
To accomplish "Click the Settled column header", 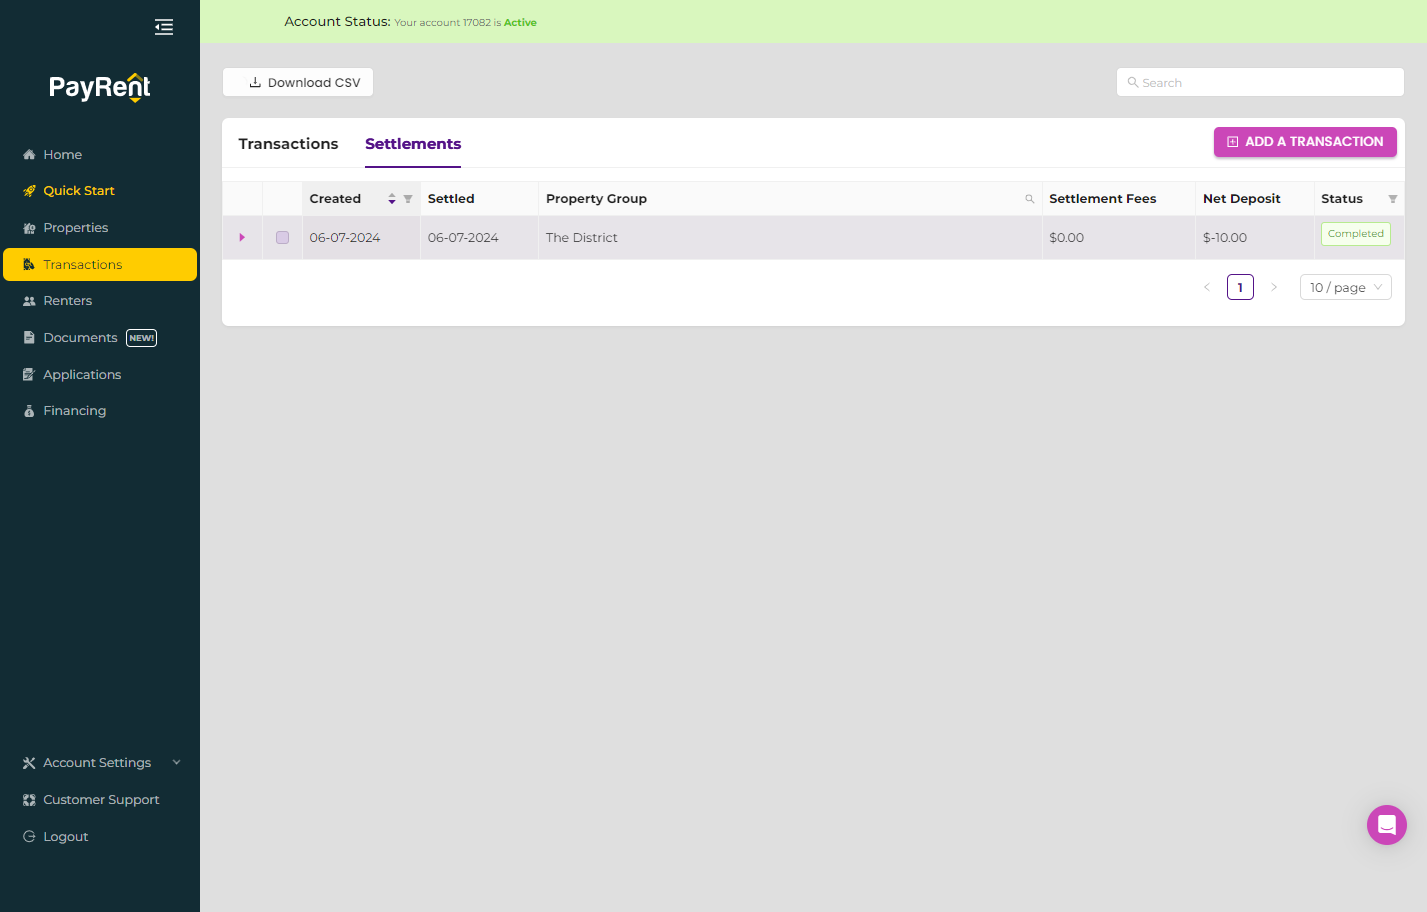I will [x=479, y=199].
